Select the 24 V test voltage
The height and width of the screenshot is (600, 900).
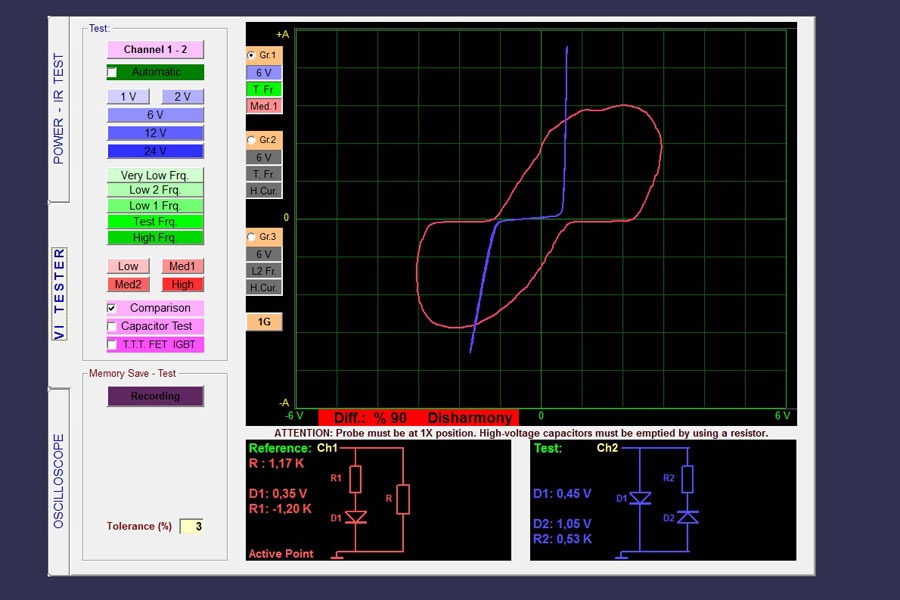coord(155,151)
